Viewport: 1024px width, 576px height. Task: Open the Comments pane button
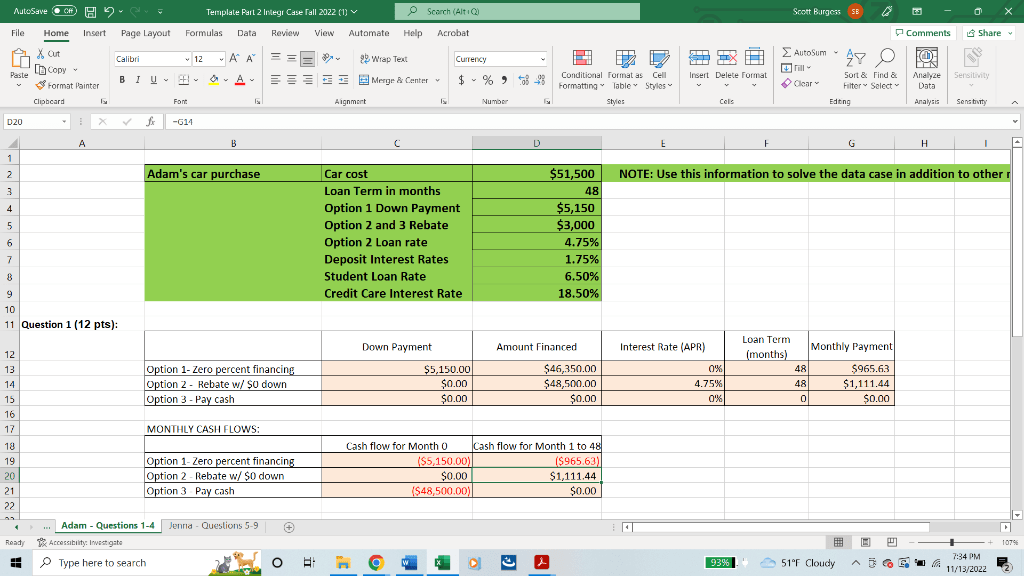tap(923, 33)
